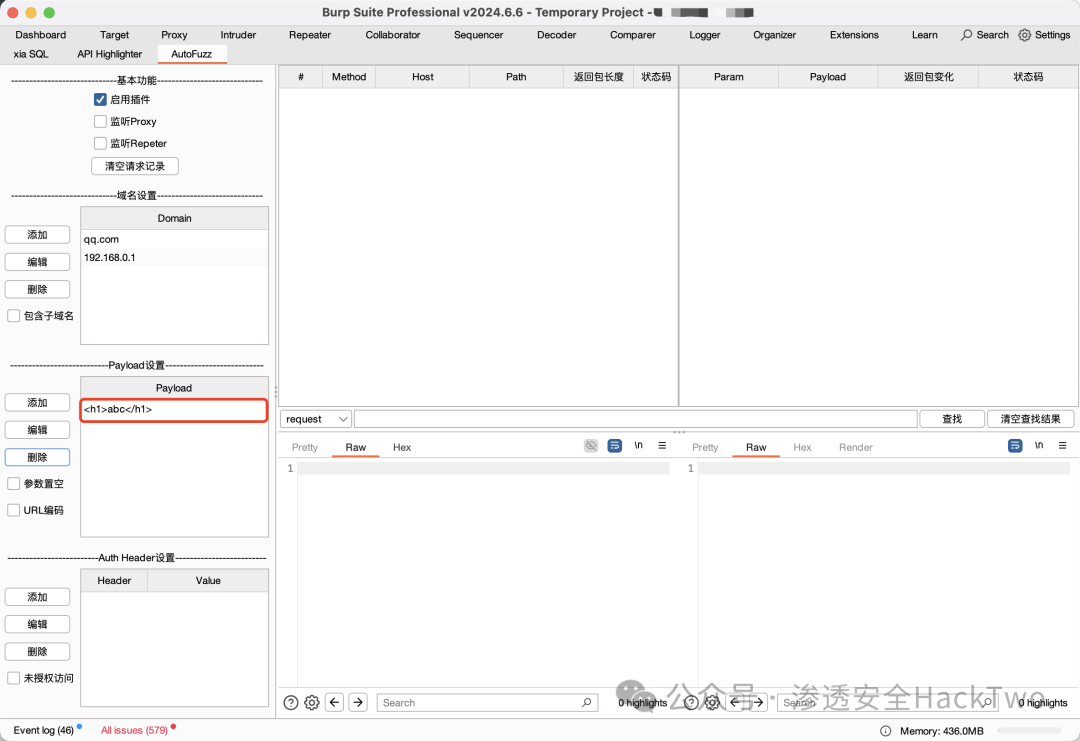Select the AutoFuzz tab
The height and width of the screenshot is (741, 1080).
[x=191, y=54]
